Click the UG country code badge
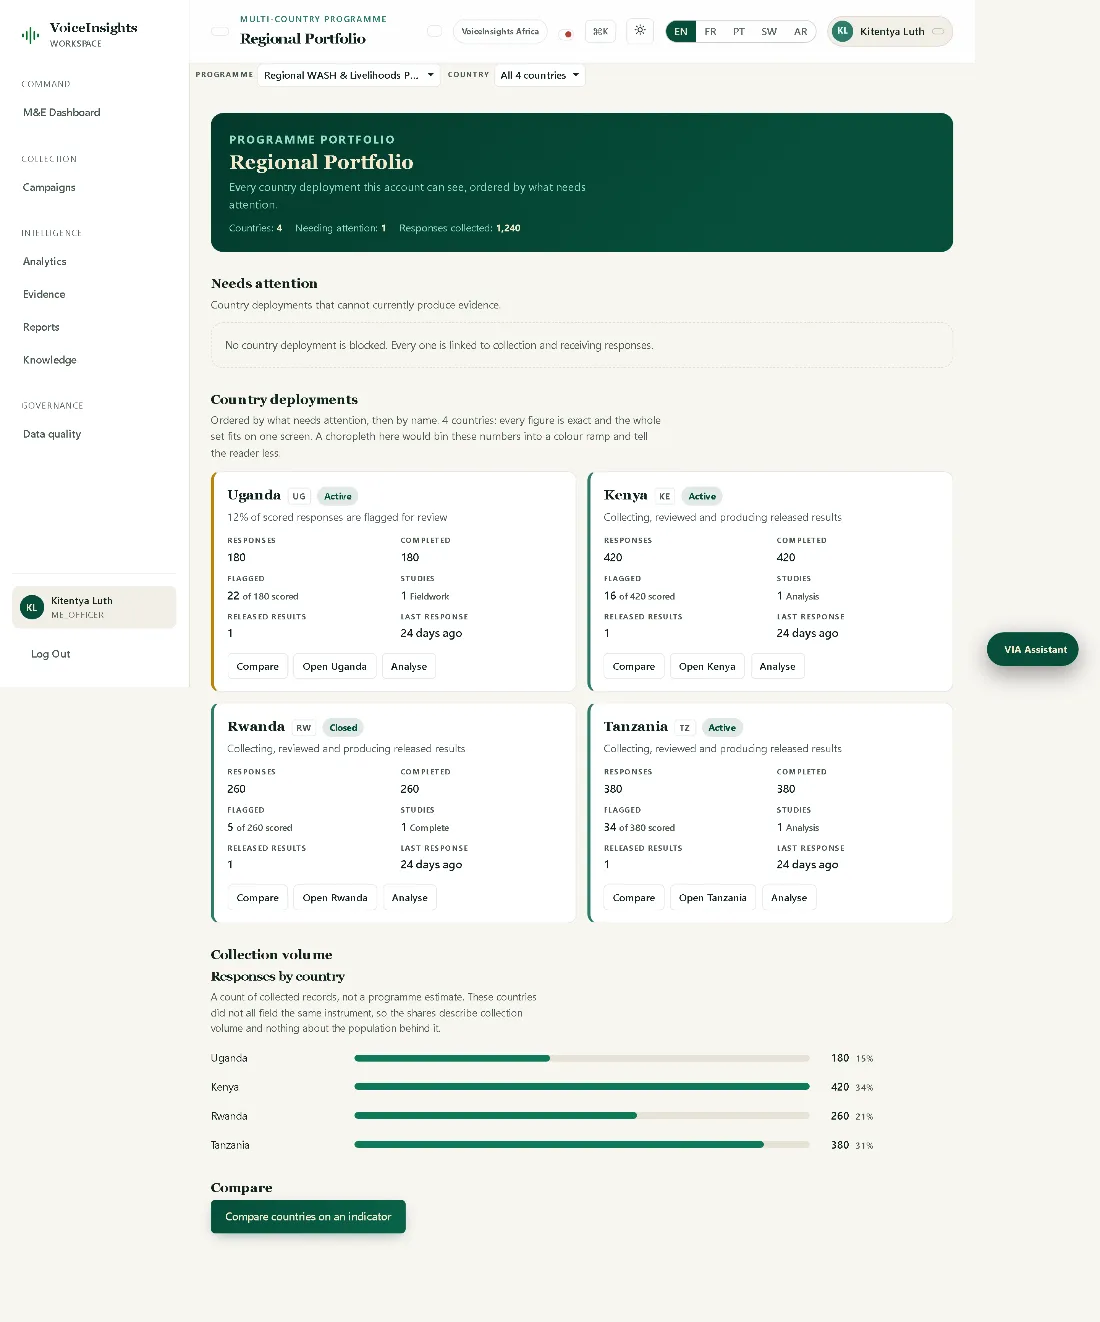 coord(299,496)
